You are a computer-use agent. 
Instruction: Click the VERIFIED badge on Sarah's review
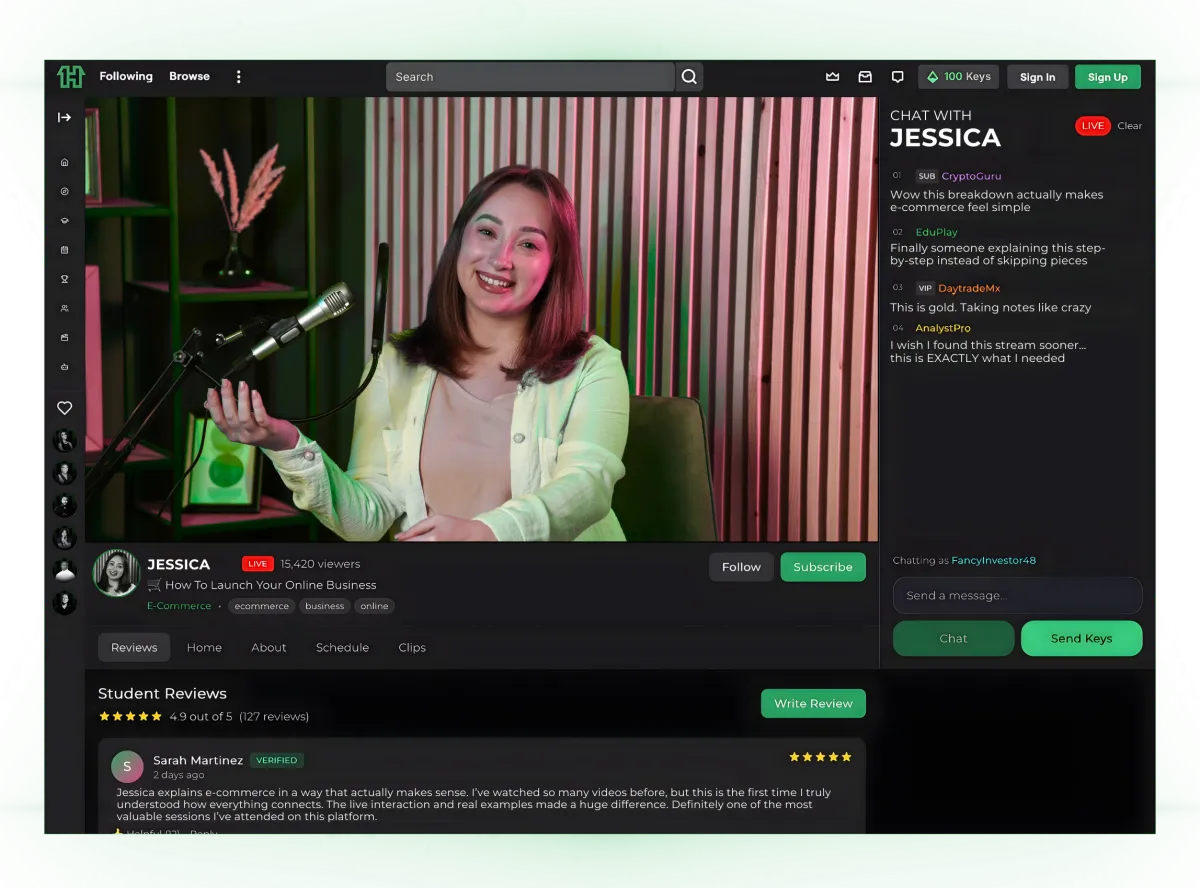(x=277, y=760)
